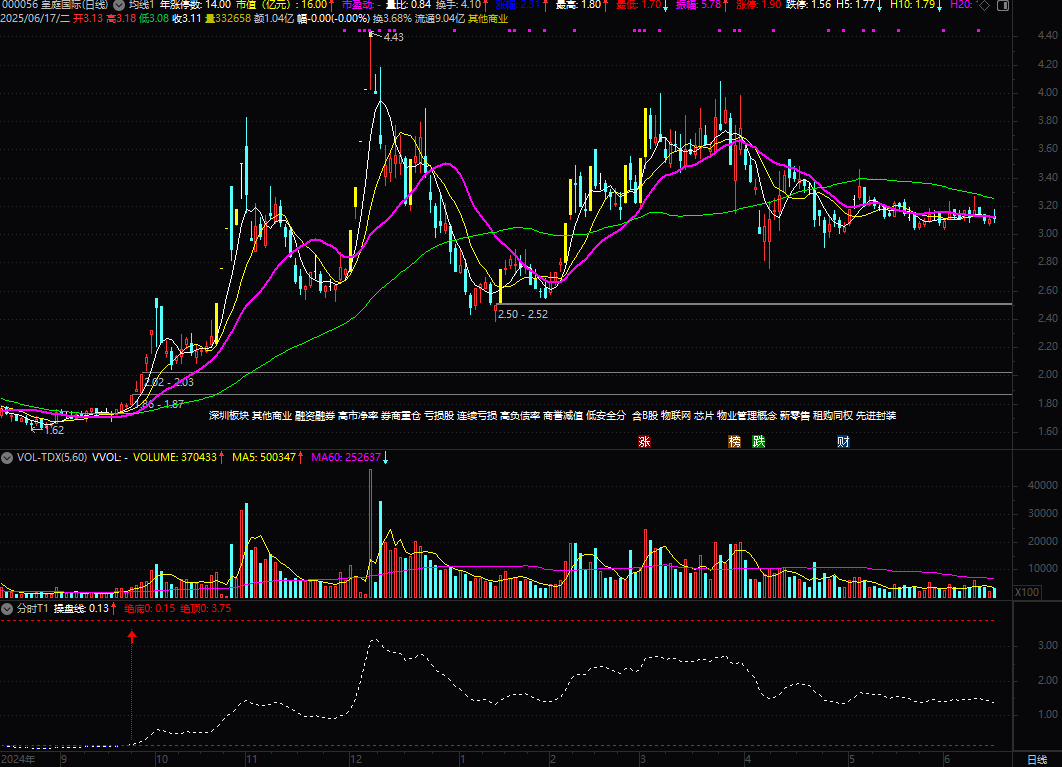Open the 新零售 concept tag
The width and height of the screenshot is (1062, 767).
[795, 415]
